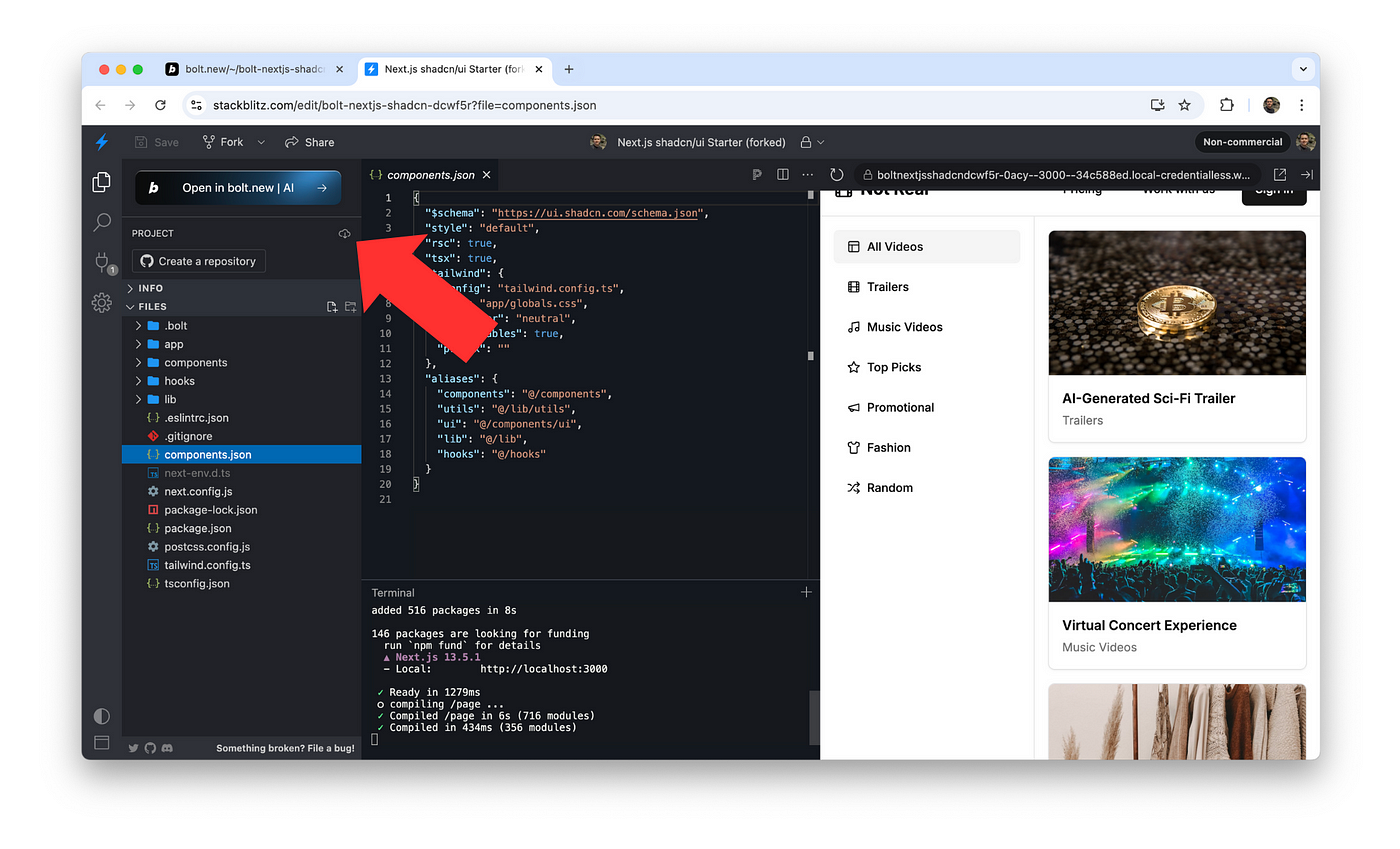The width and height of the screenshot is (1400, 849).
Task: Toggle the editor layout icon at bottom-left
Action: click(101, 742)
